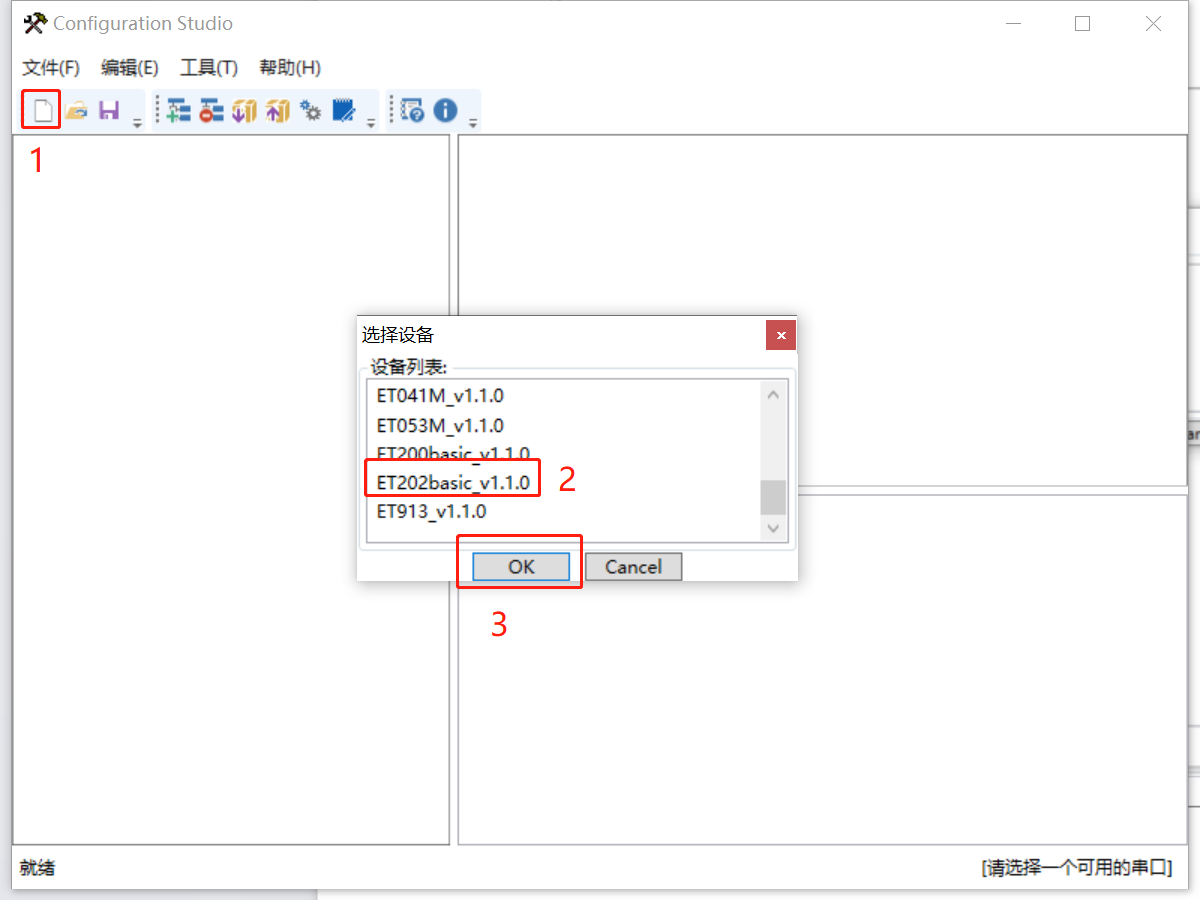The image size is (1200, 900).
Task: Close the 选择设备 dialog with red X
Action: [781, 335]
